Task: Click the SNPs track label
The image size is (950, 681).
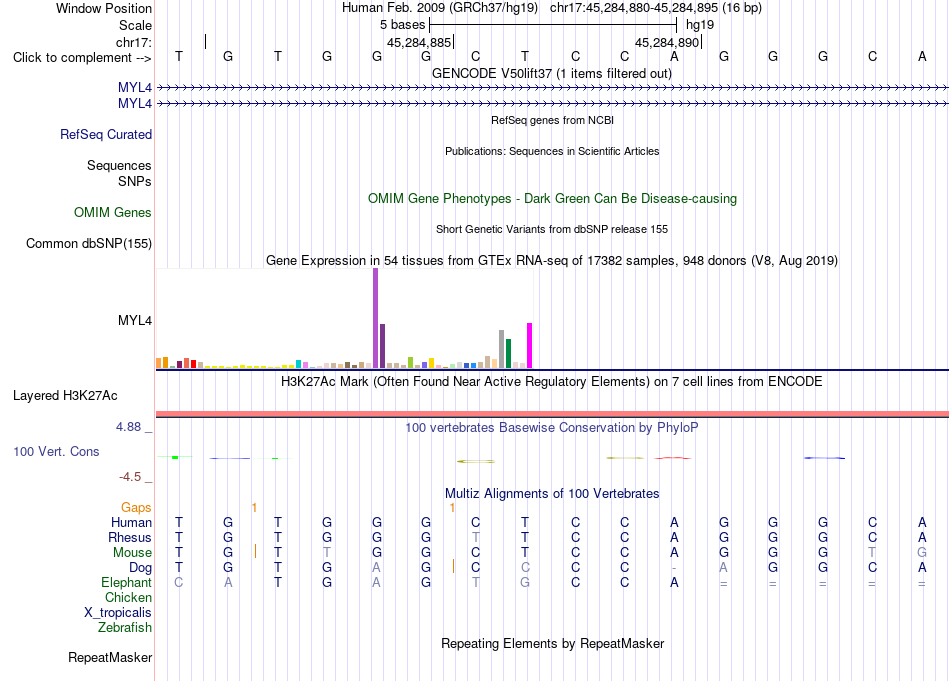Action: (x=135, y=181)
